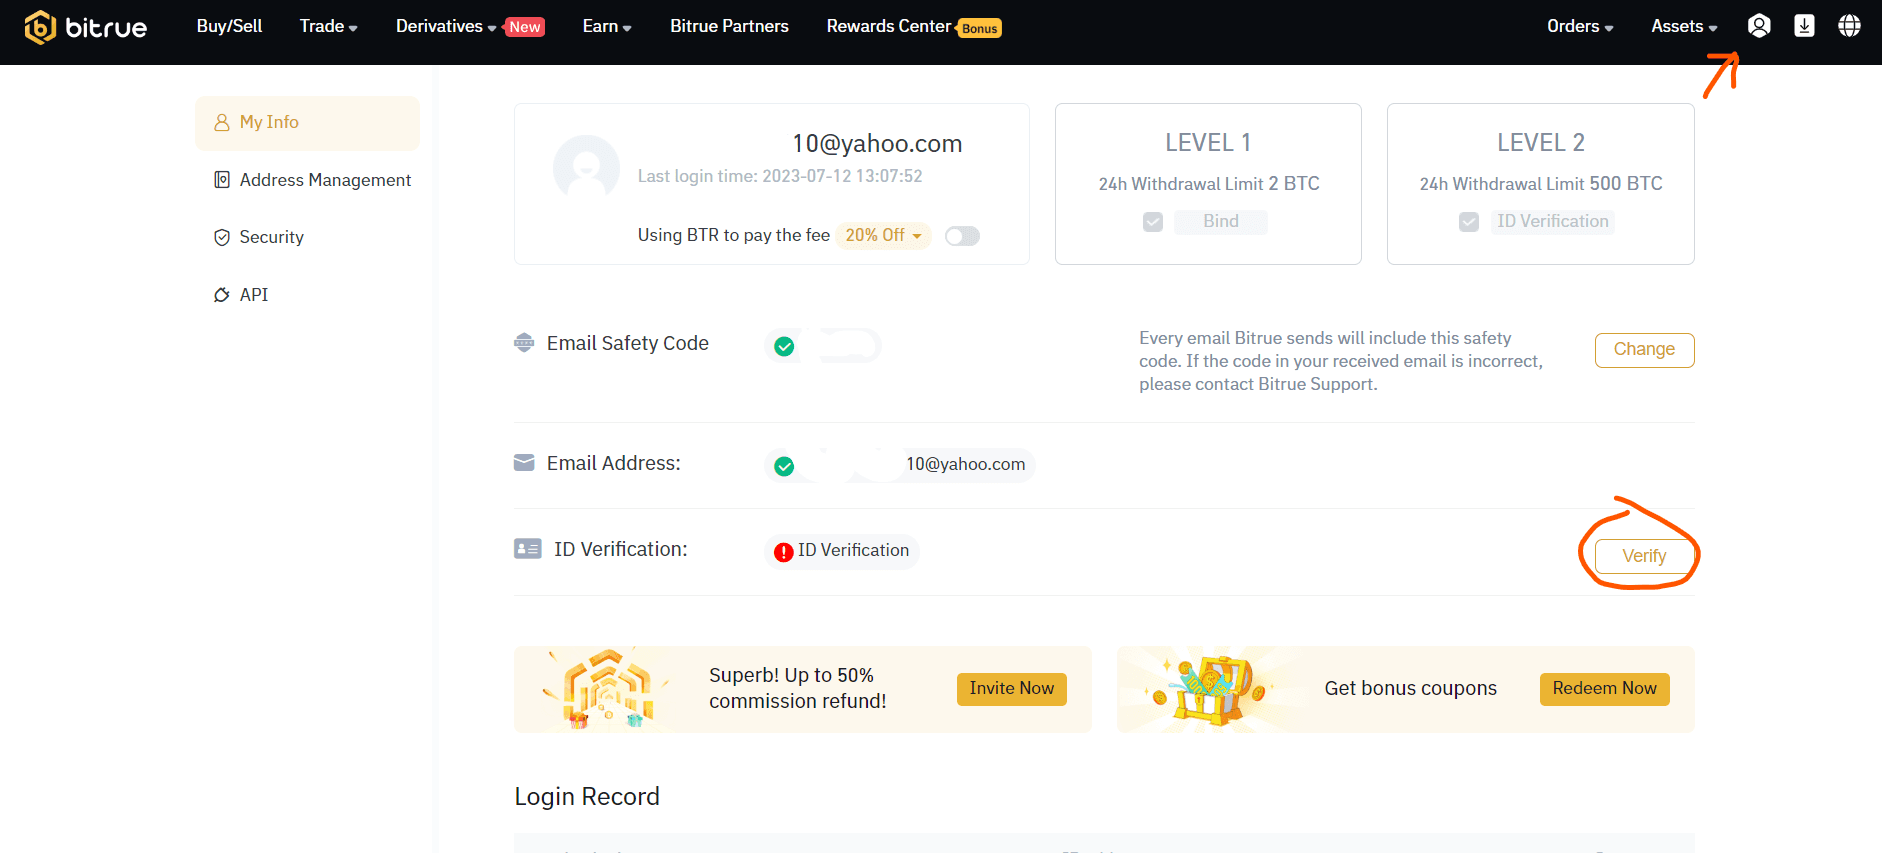The image size is (1882, 853).
Task: Expand the Earn menu
Action: point(607,27)
